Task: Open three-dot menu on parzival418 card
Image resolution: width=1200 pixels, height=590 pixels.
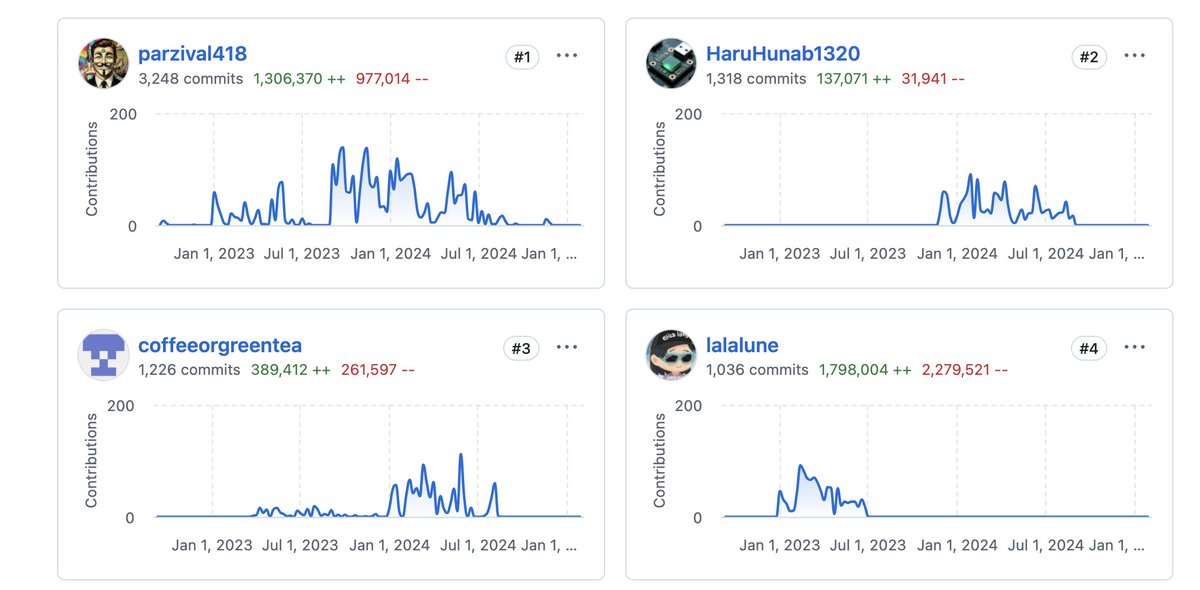Action: click(x=567, y=56)
